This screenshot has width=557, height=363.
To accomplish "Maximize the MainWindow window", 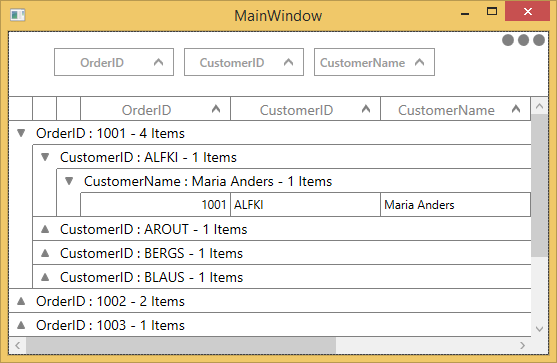I will point(492,12).
